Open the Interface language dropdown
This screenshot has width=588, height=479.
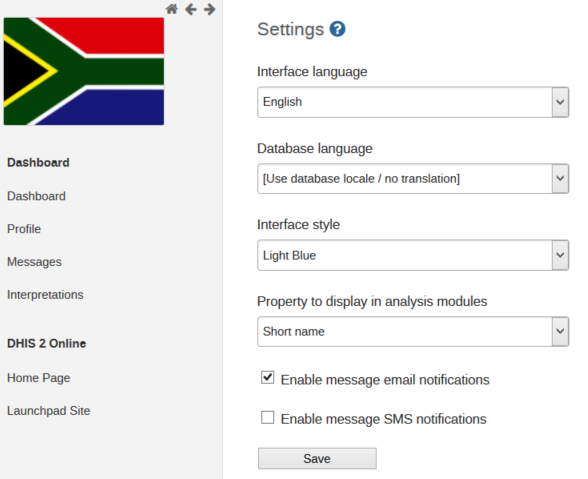click(x=413, y=102)
